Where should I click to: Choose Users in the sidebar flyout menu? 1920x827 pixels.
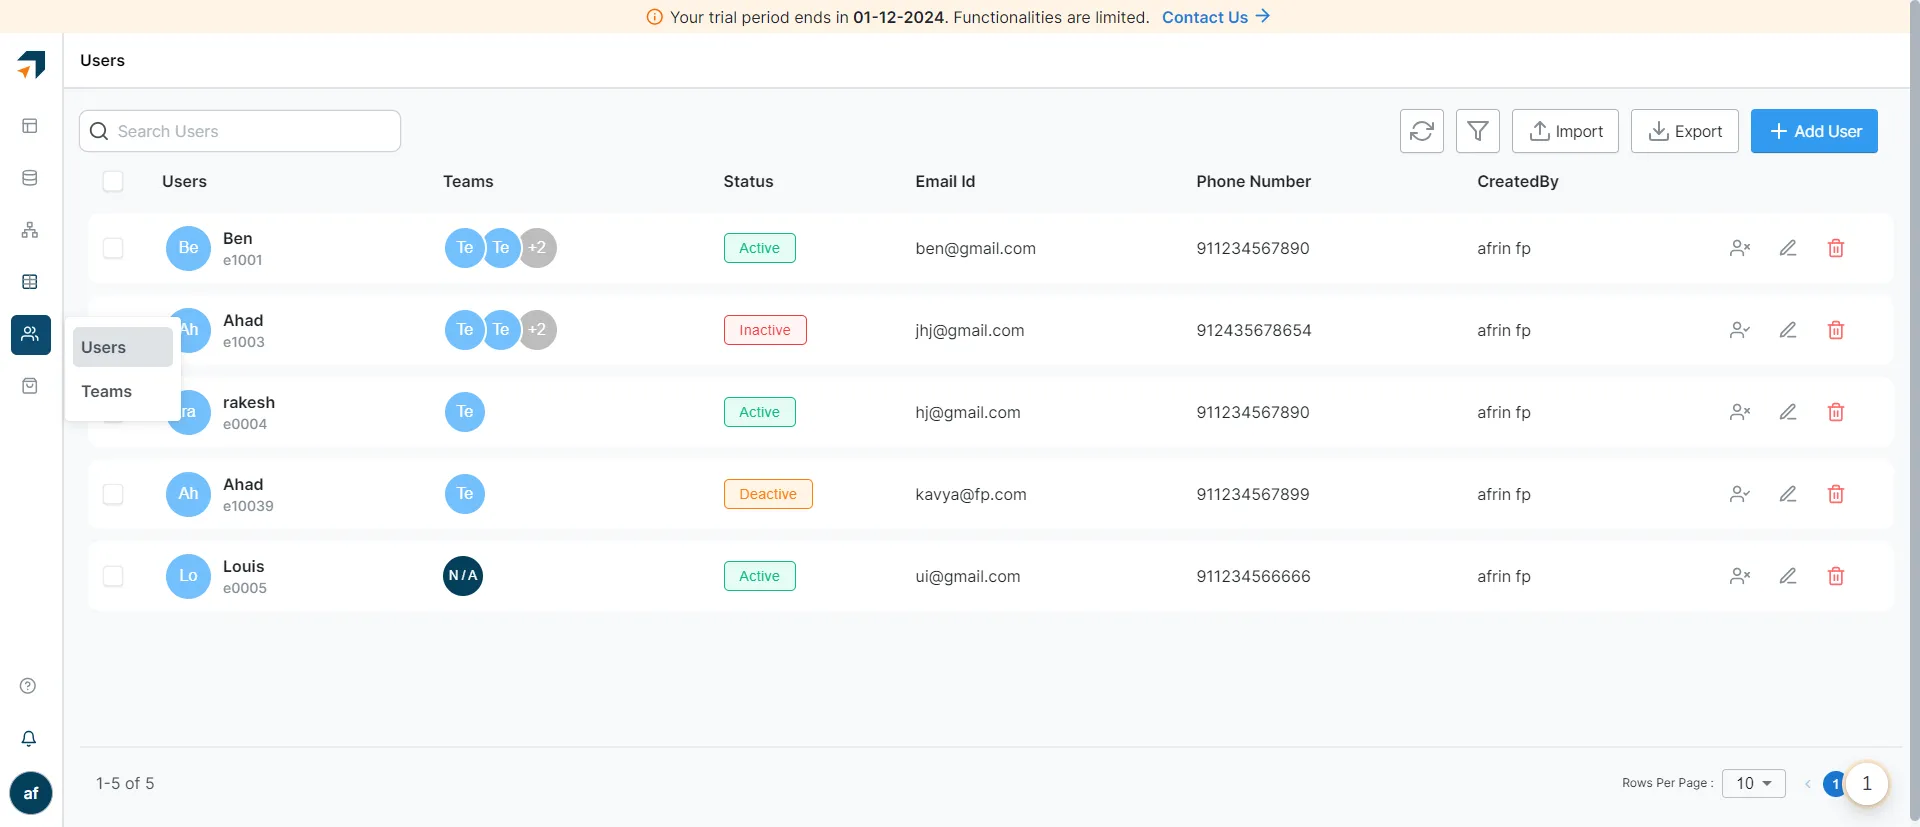pos(123,347)
